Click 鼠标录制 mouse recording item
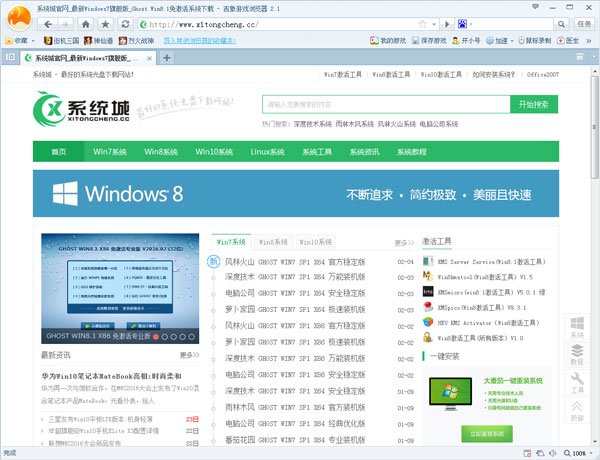Viewport: 600px width, 460px height. [535, 41]
